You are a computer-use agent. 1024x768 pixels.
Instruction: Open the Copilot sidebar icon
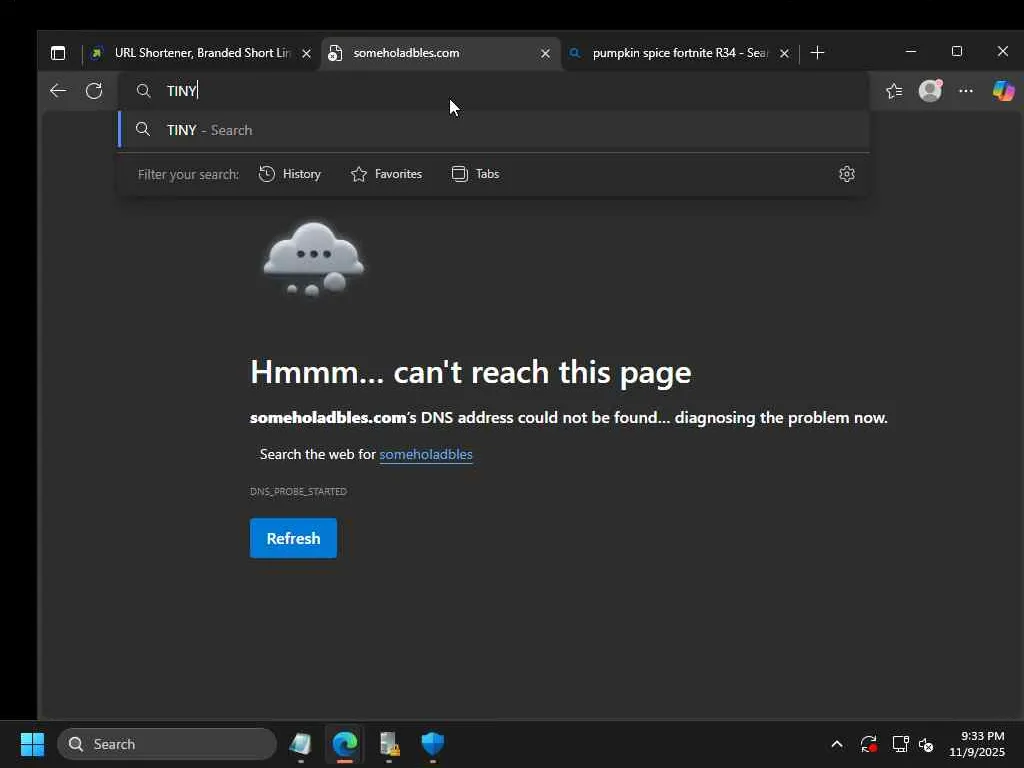point(1003,90)
